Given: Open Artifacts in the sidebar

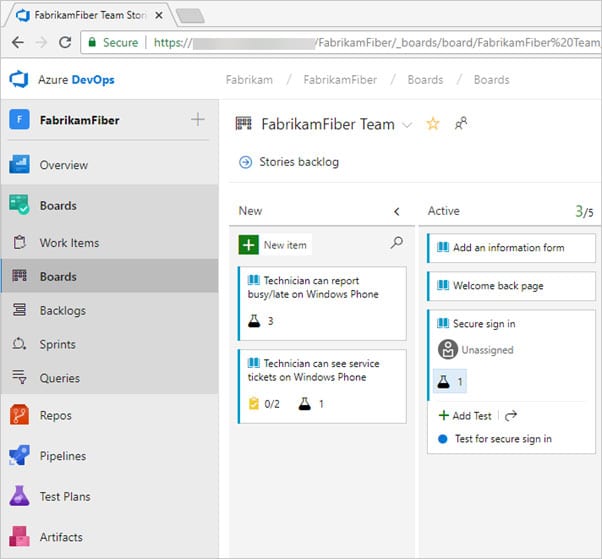Looking at the screenshot, I should pos(110,537).
